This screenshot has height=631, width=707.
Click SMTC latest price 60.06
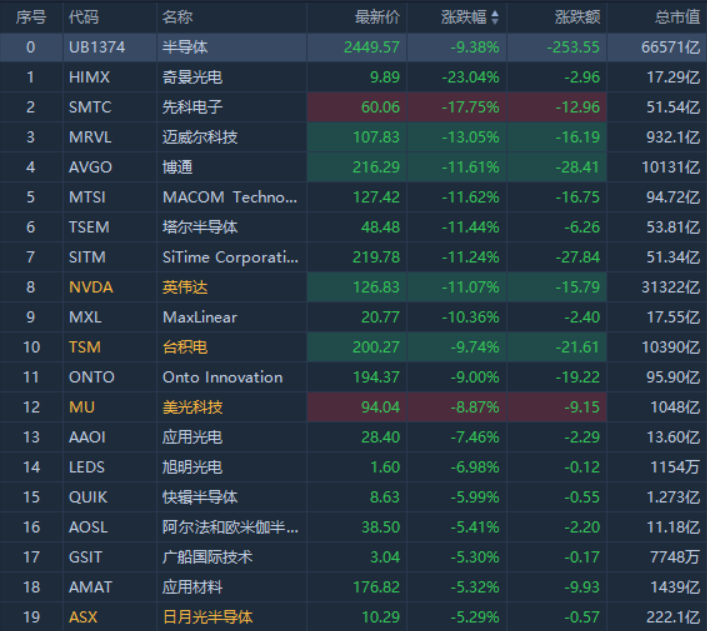point(380,107)
